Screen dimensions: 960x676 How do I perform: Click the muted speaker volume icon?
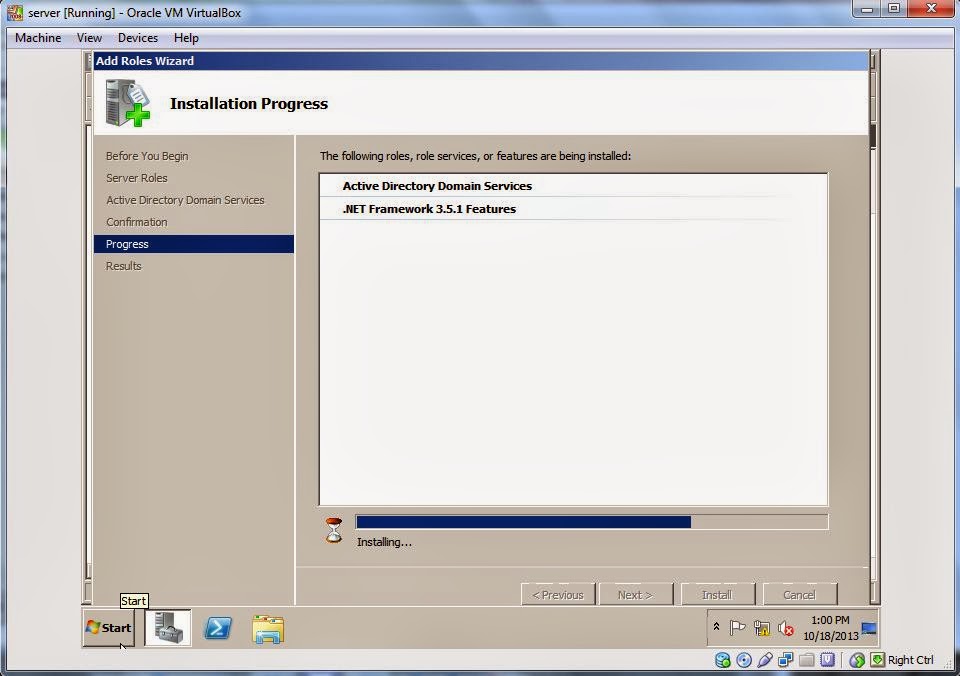pyautogui.click(x=786, y=628)
